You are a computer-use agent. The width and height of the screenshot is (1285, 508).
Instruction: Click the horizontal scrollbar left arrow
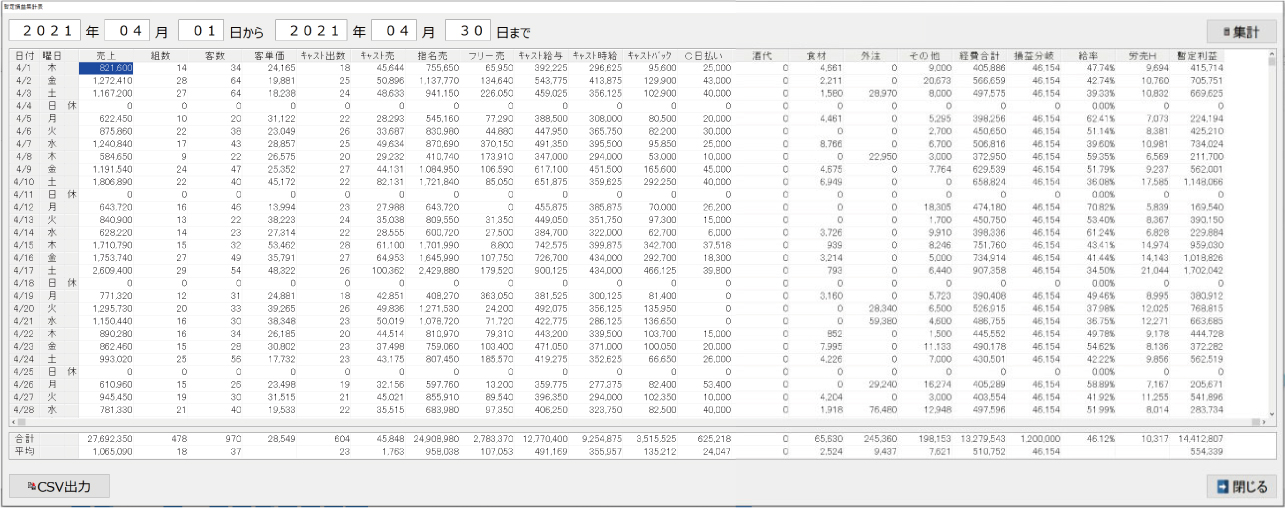click(15, 424)
